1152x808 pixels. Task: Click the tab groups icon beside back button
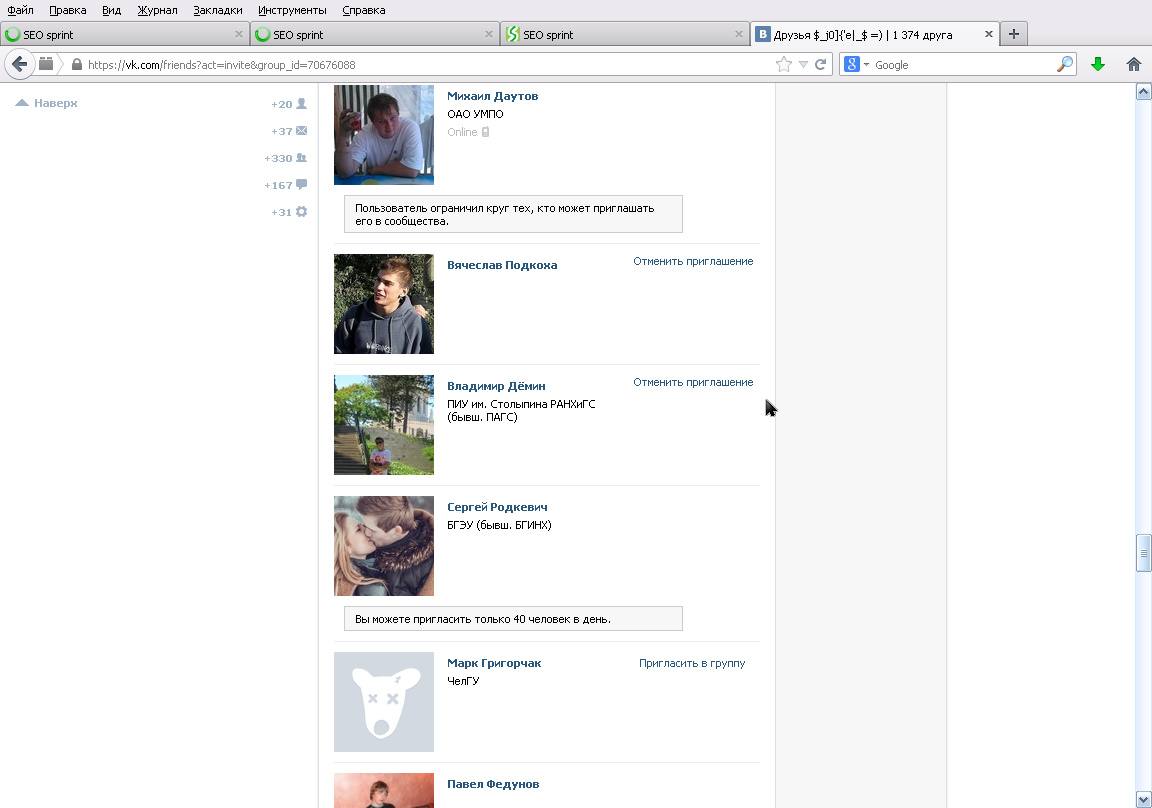point(46,64)
